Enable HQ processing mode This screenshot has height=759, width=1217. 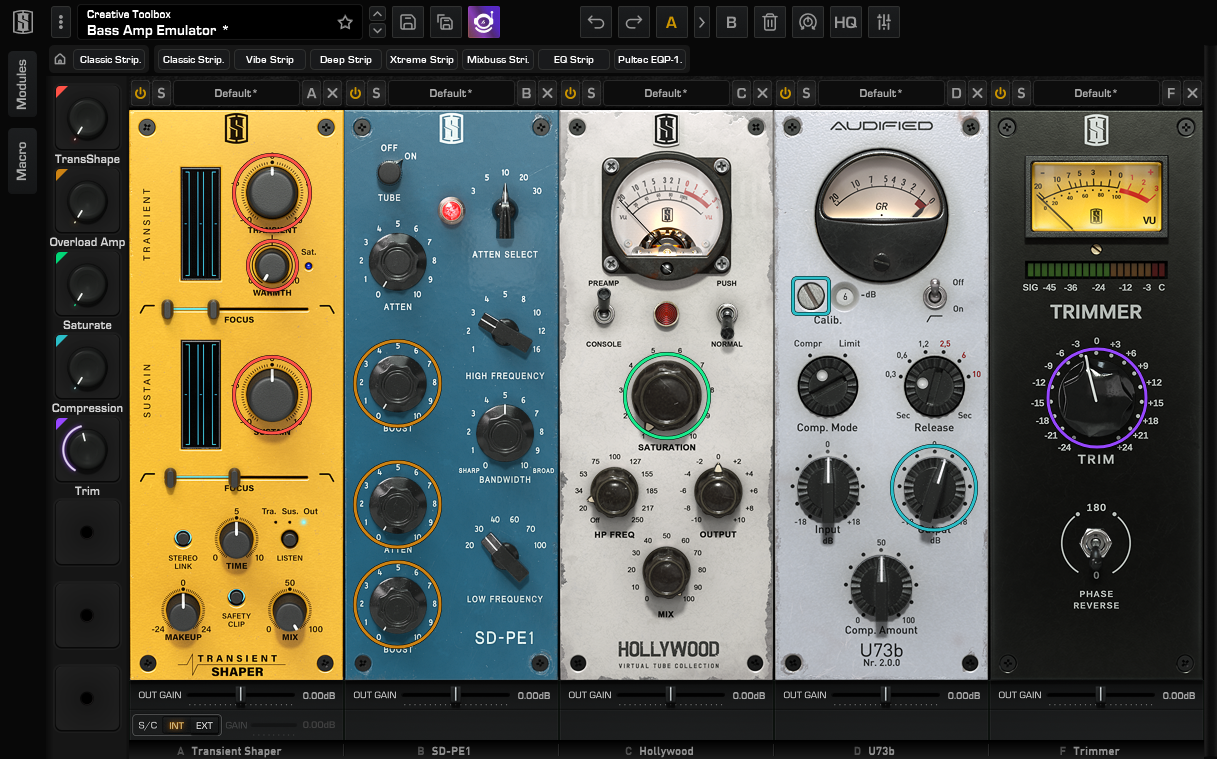[845, 21]
